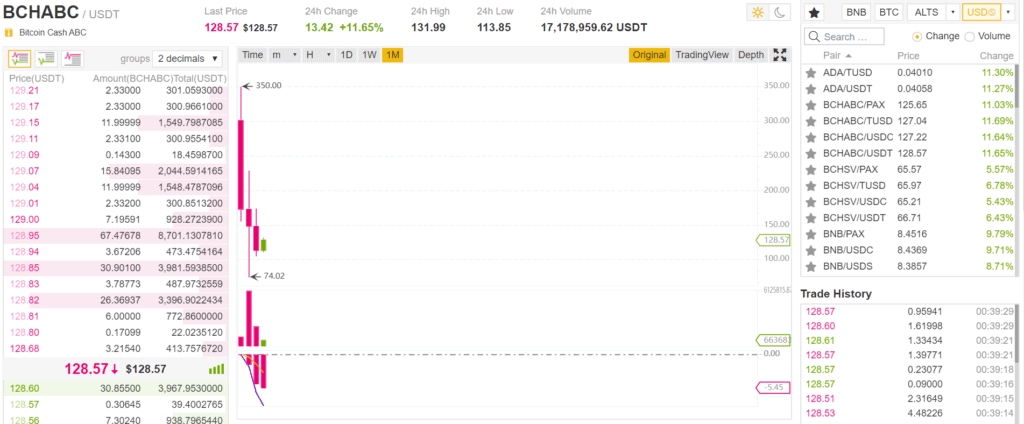Click the trade history scrollbar
1024x424 pixels.
tap(1016, 333)
